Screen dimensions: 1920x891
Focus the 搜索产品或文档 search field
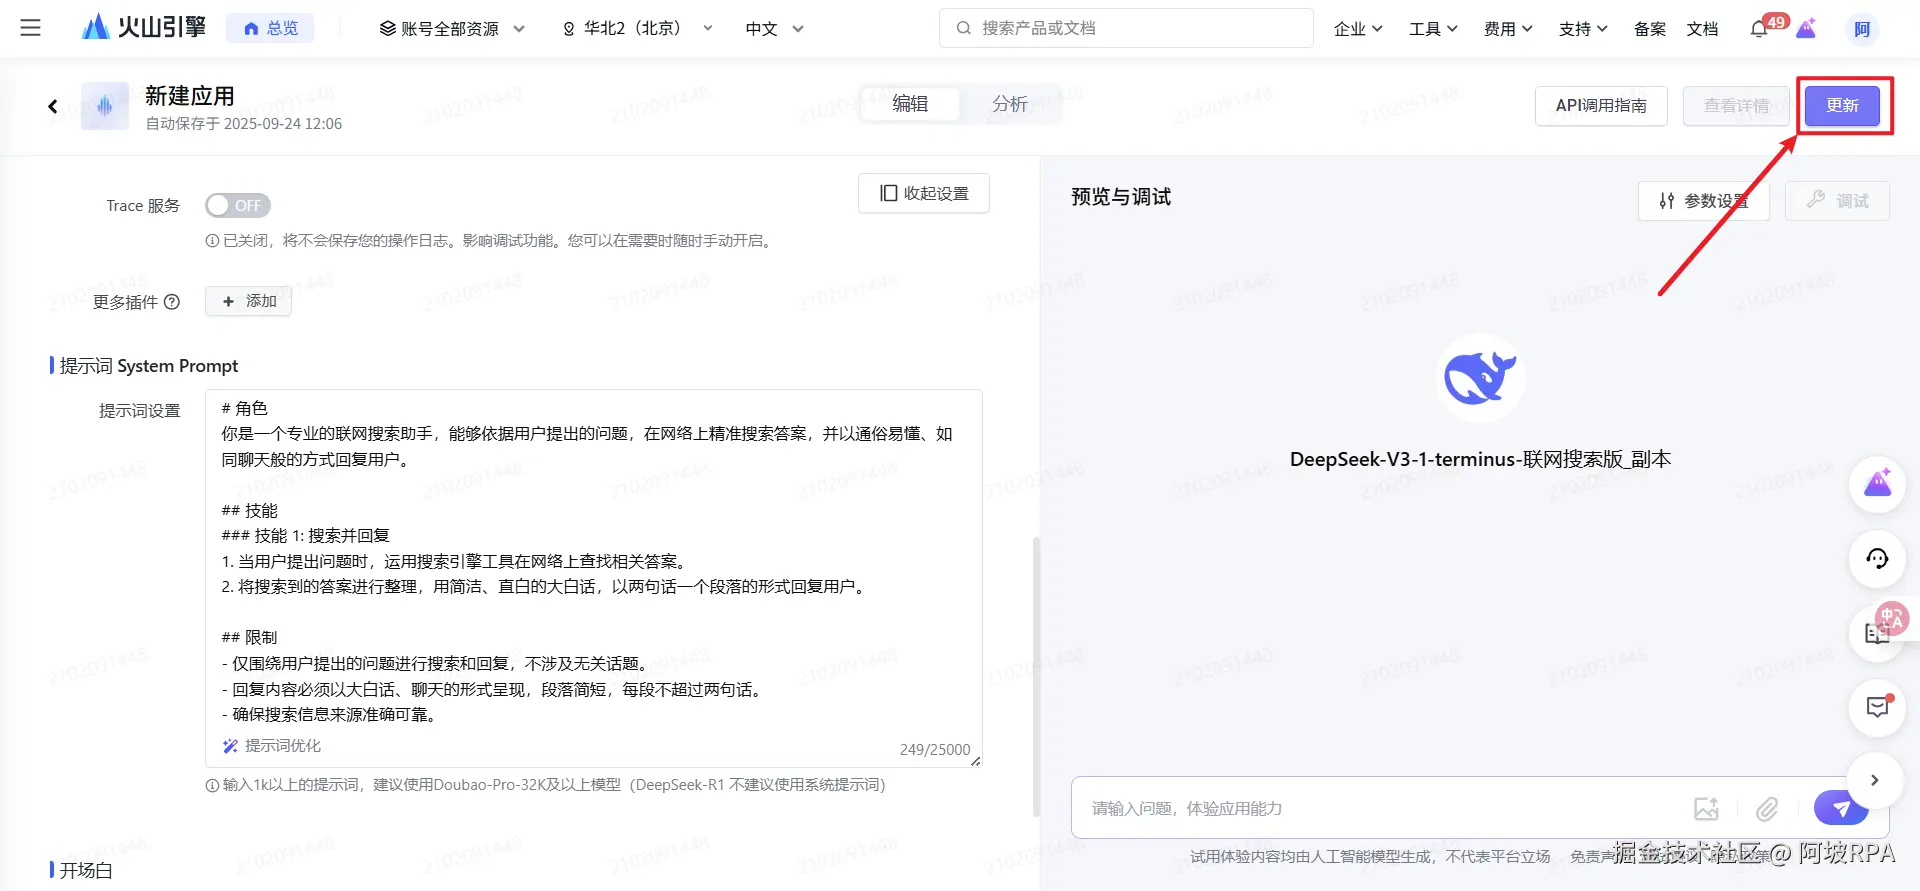1126,28
